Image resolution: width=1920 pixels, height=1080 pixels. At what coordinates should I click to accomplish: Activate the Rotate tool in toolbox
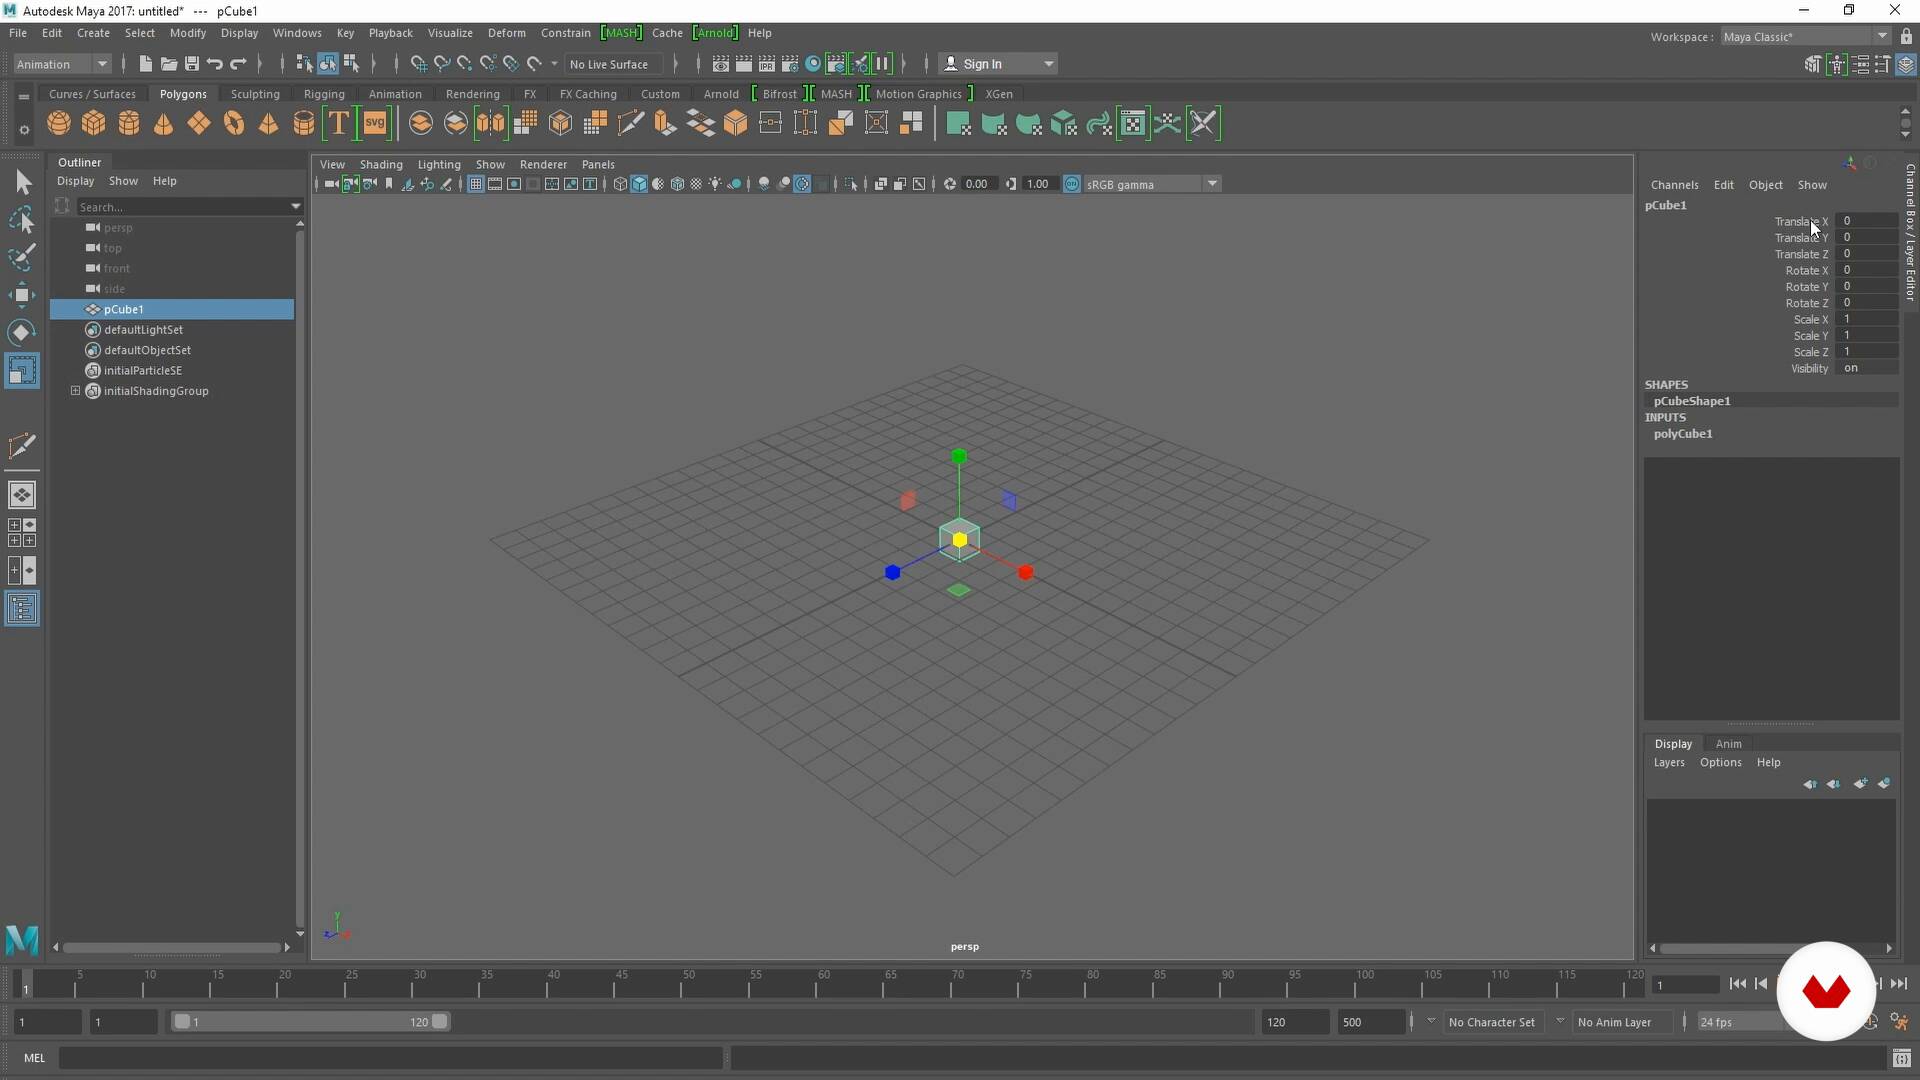(x=22, y=332)
